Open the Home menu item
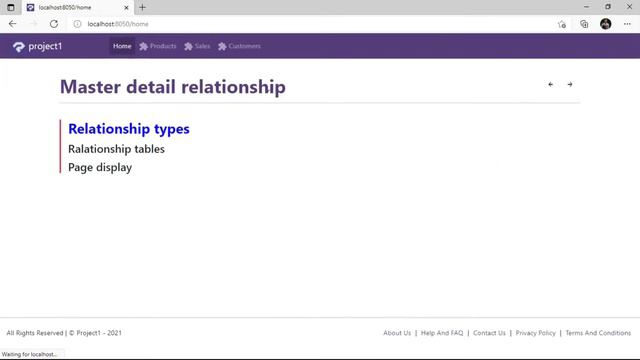 tap(122, 46)
